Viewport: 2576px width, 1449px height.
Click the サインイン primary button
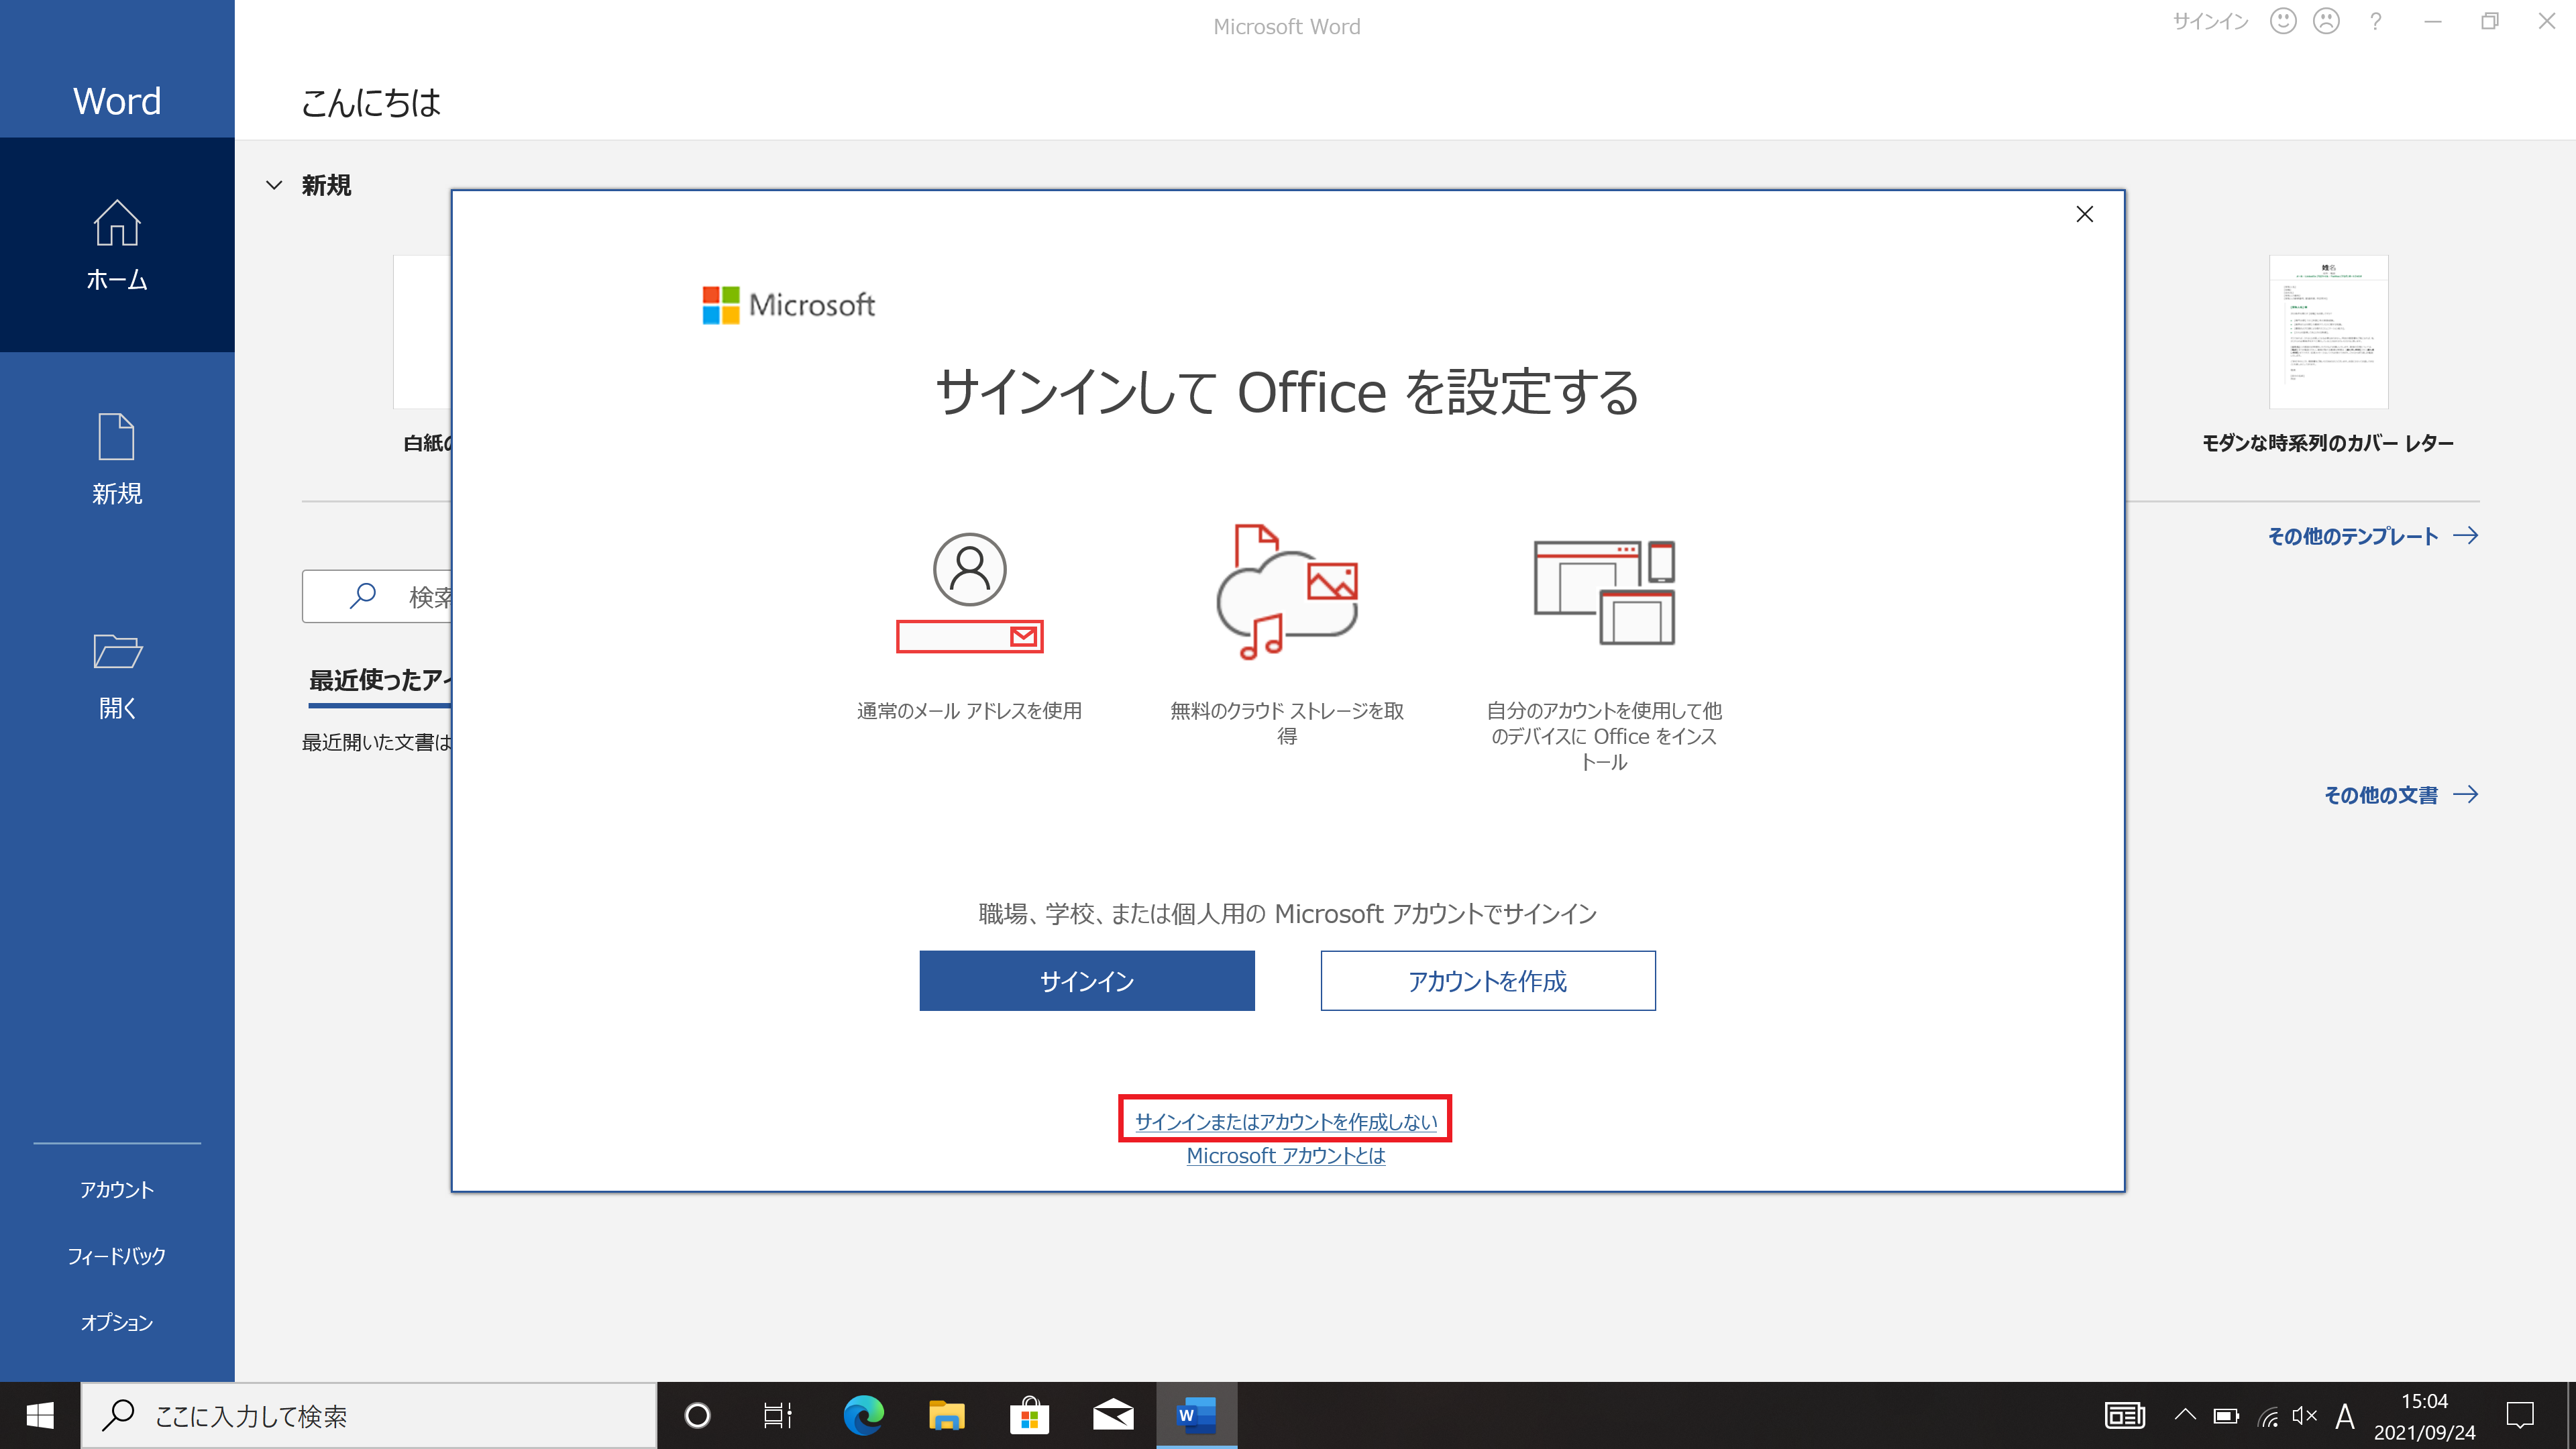[x=1087, y=981]
